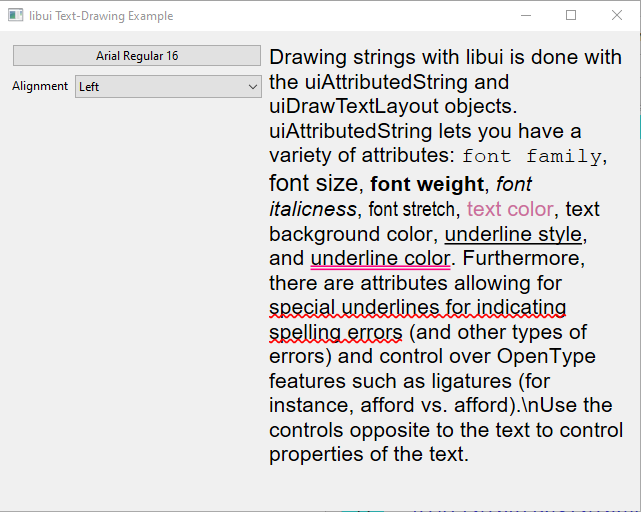641x512 pixels.
Task: Minimize the libui Text-Drawing Example window
Action: point(525,16)
